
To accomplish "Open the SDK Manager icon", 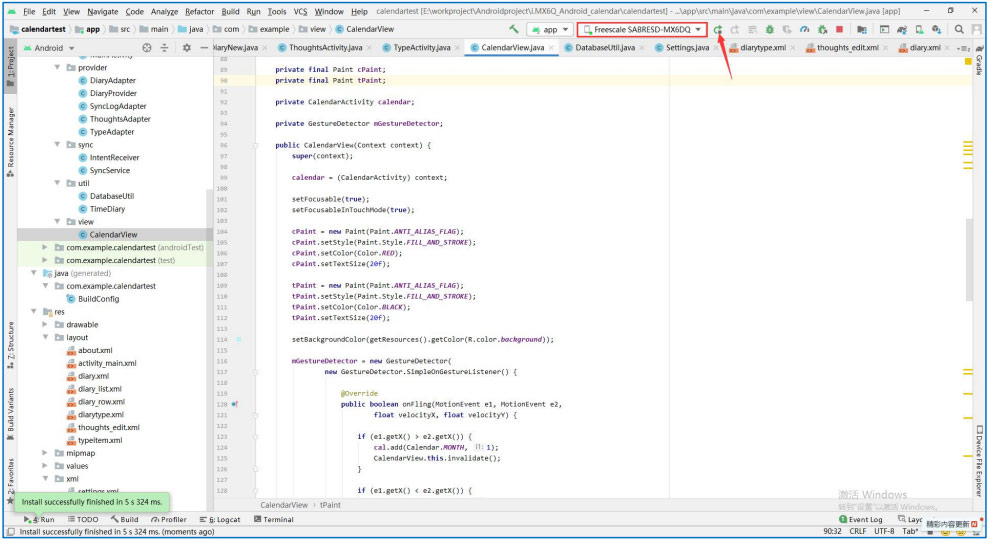I will (x=937, y=29).
